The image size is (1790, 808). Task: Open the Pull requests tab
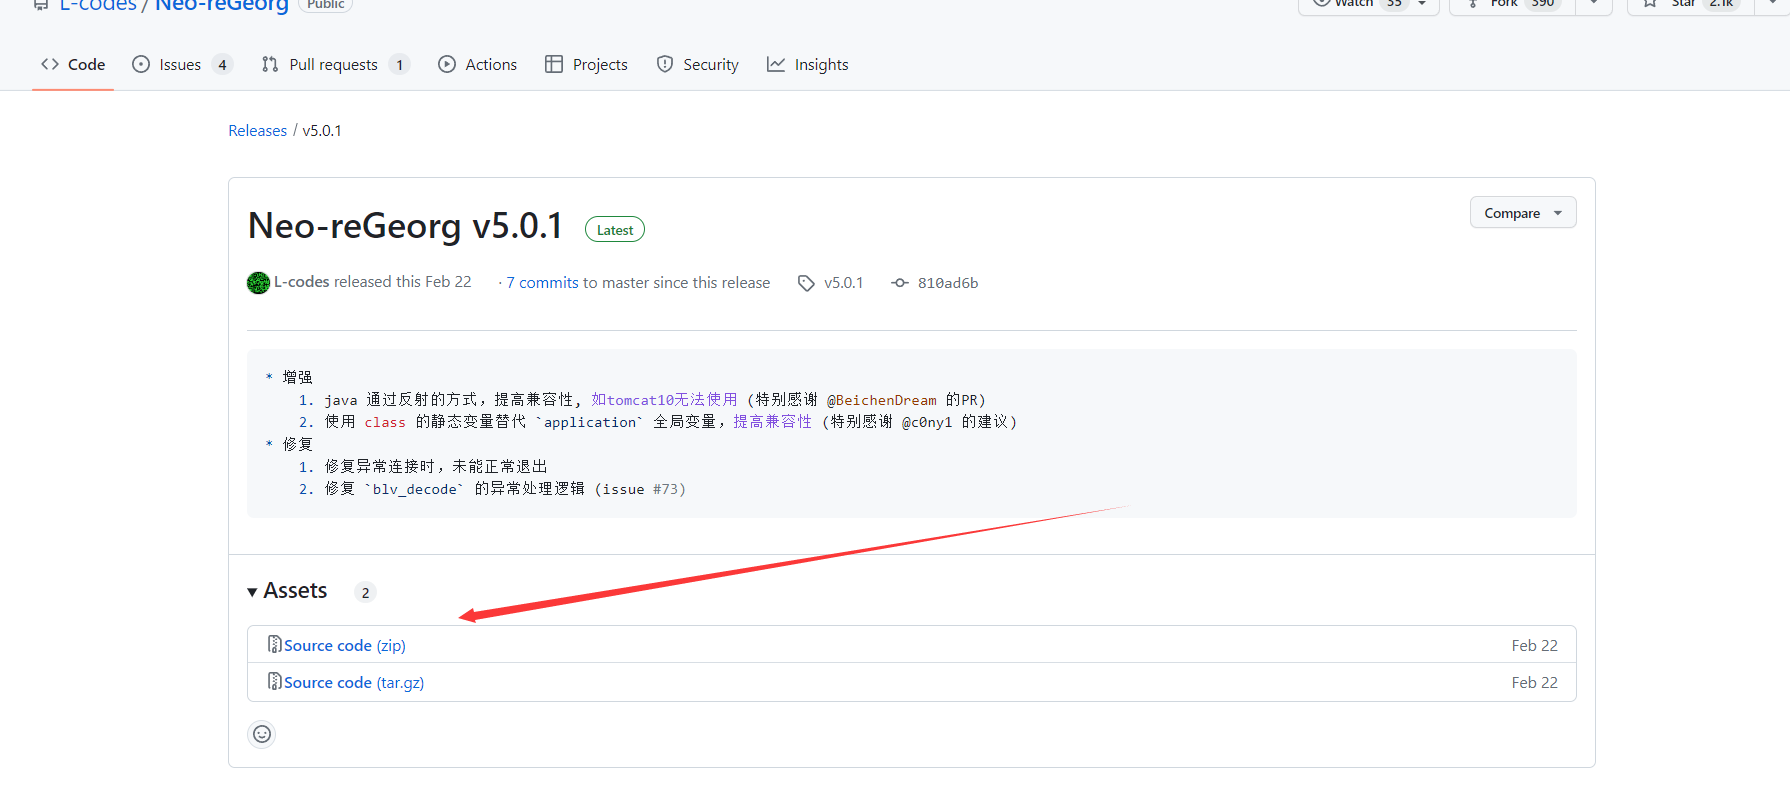pyautogui.click(x=335, y=64)
